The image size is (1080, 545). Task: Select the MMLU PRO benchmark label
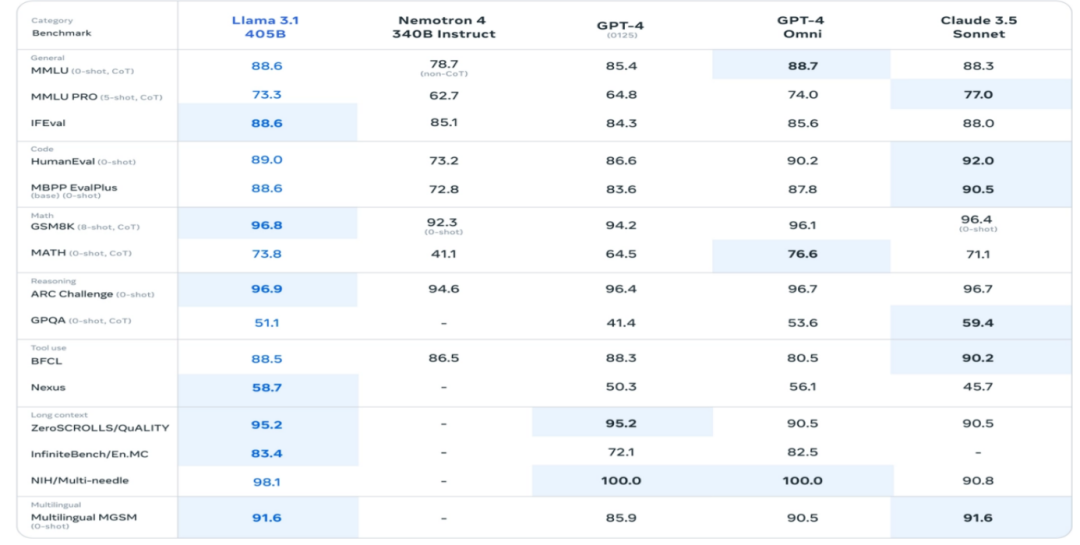click(96, 97)
